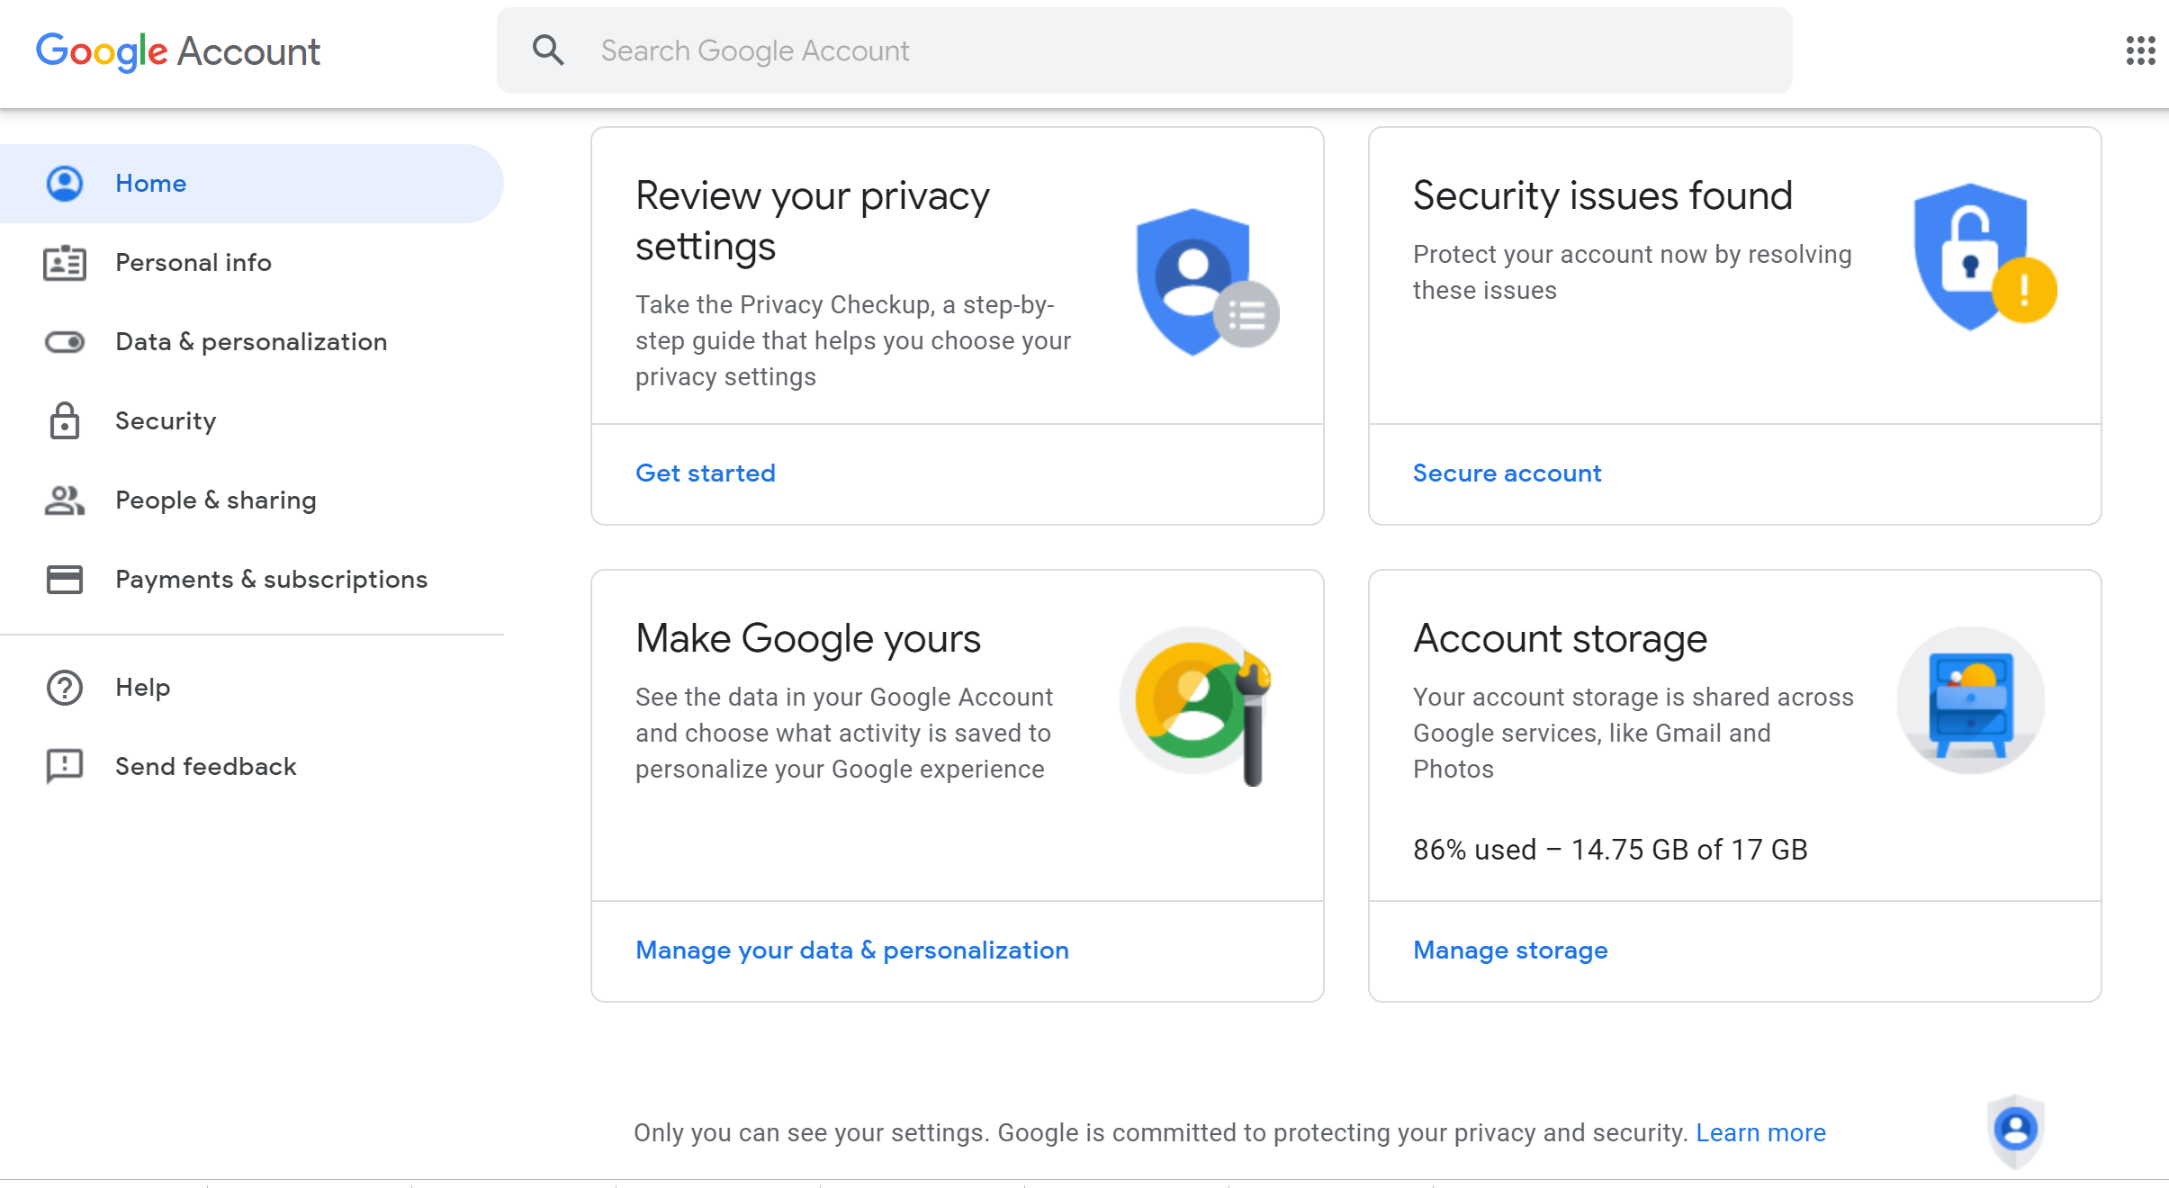Screen dimensions: 2169x1188
Task: Click the security warning shield illustration
Action: click(1985, 257)
